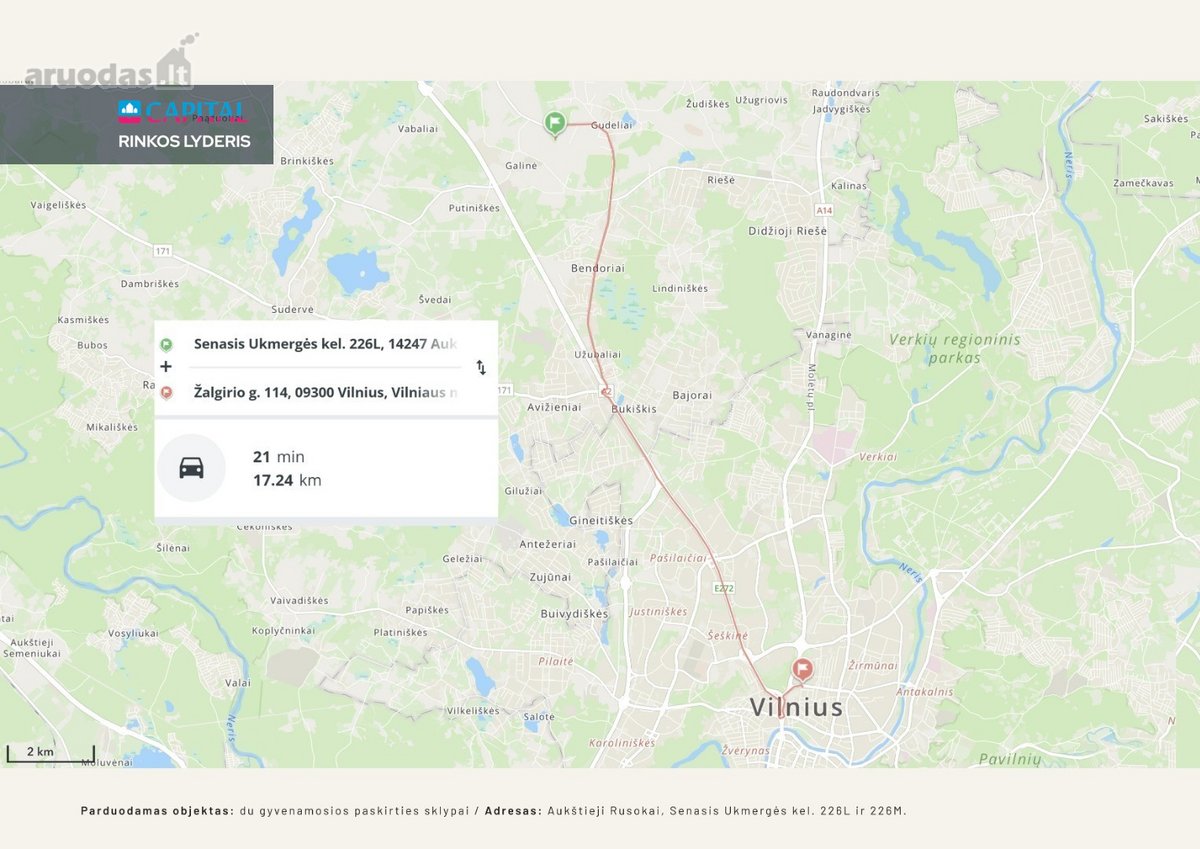Edit the destination field Žalgirio g. 114

click(x=326, y=392)
